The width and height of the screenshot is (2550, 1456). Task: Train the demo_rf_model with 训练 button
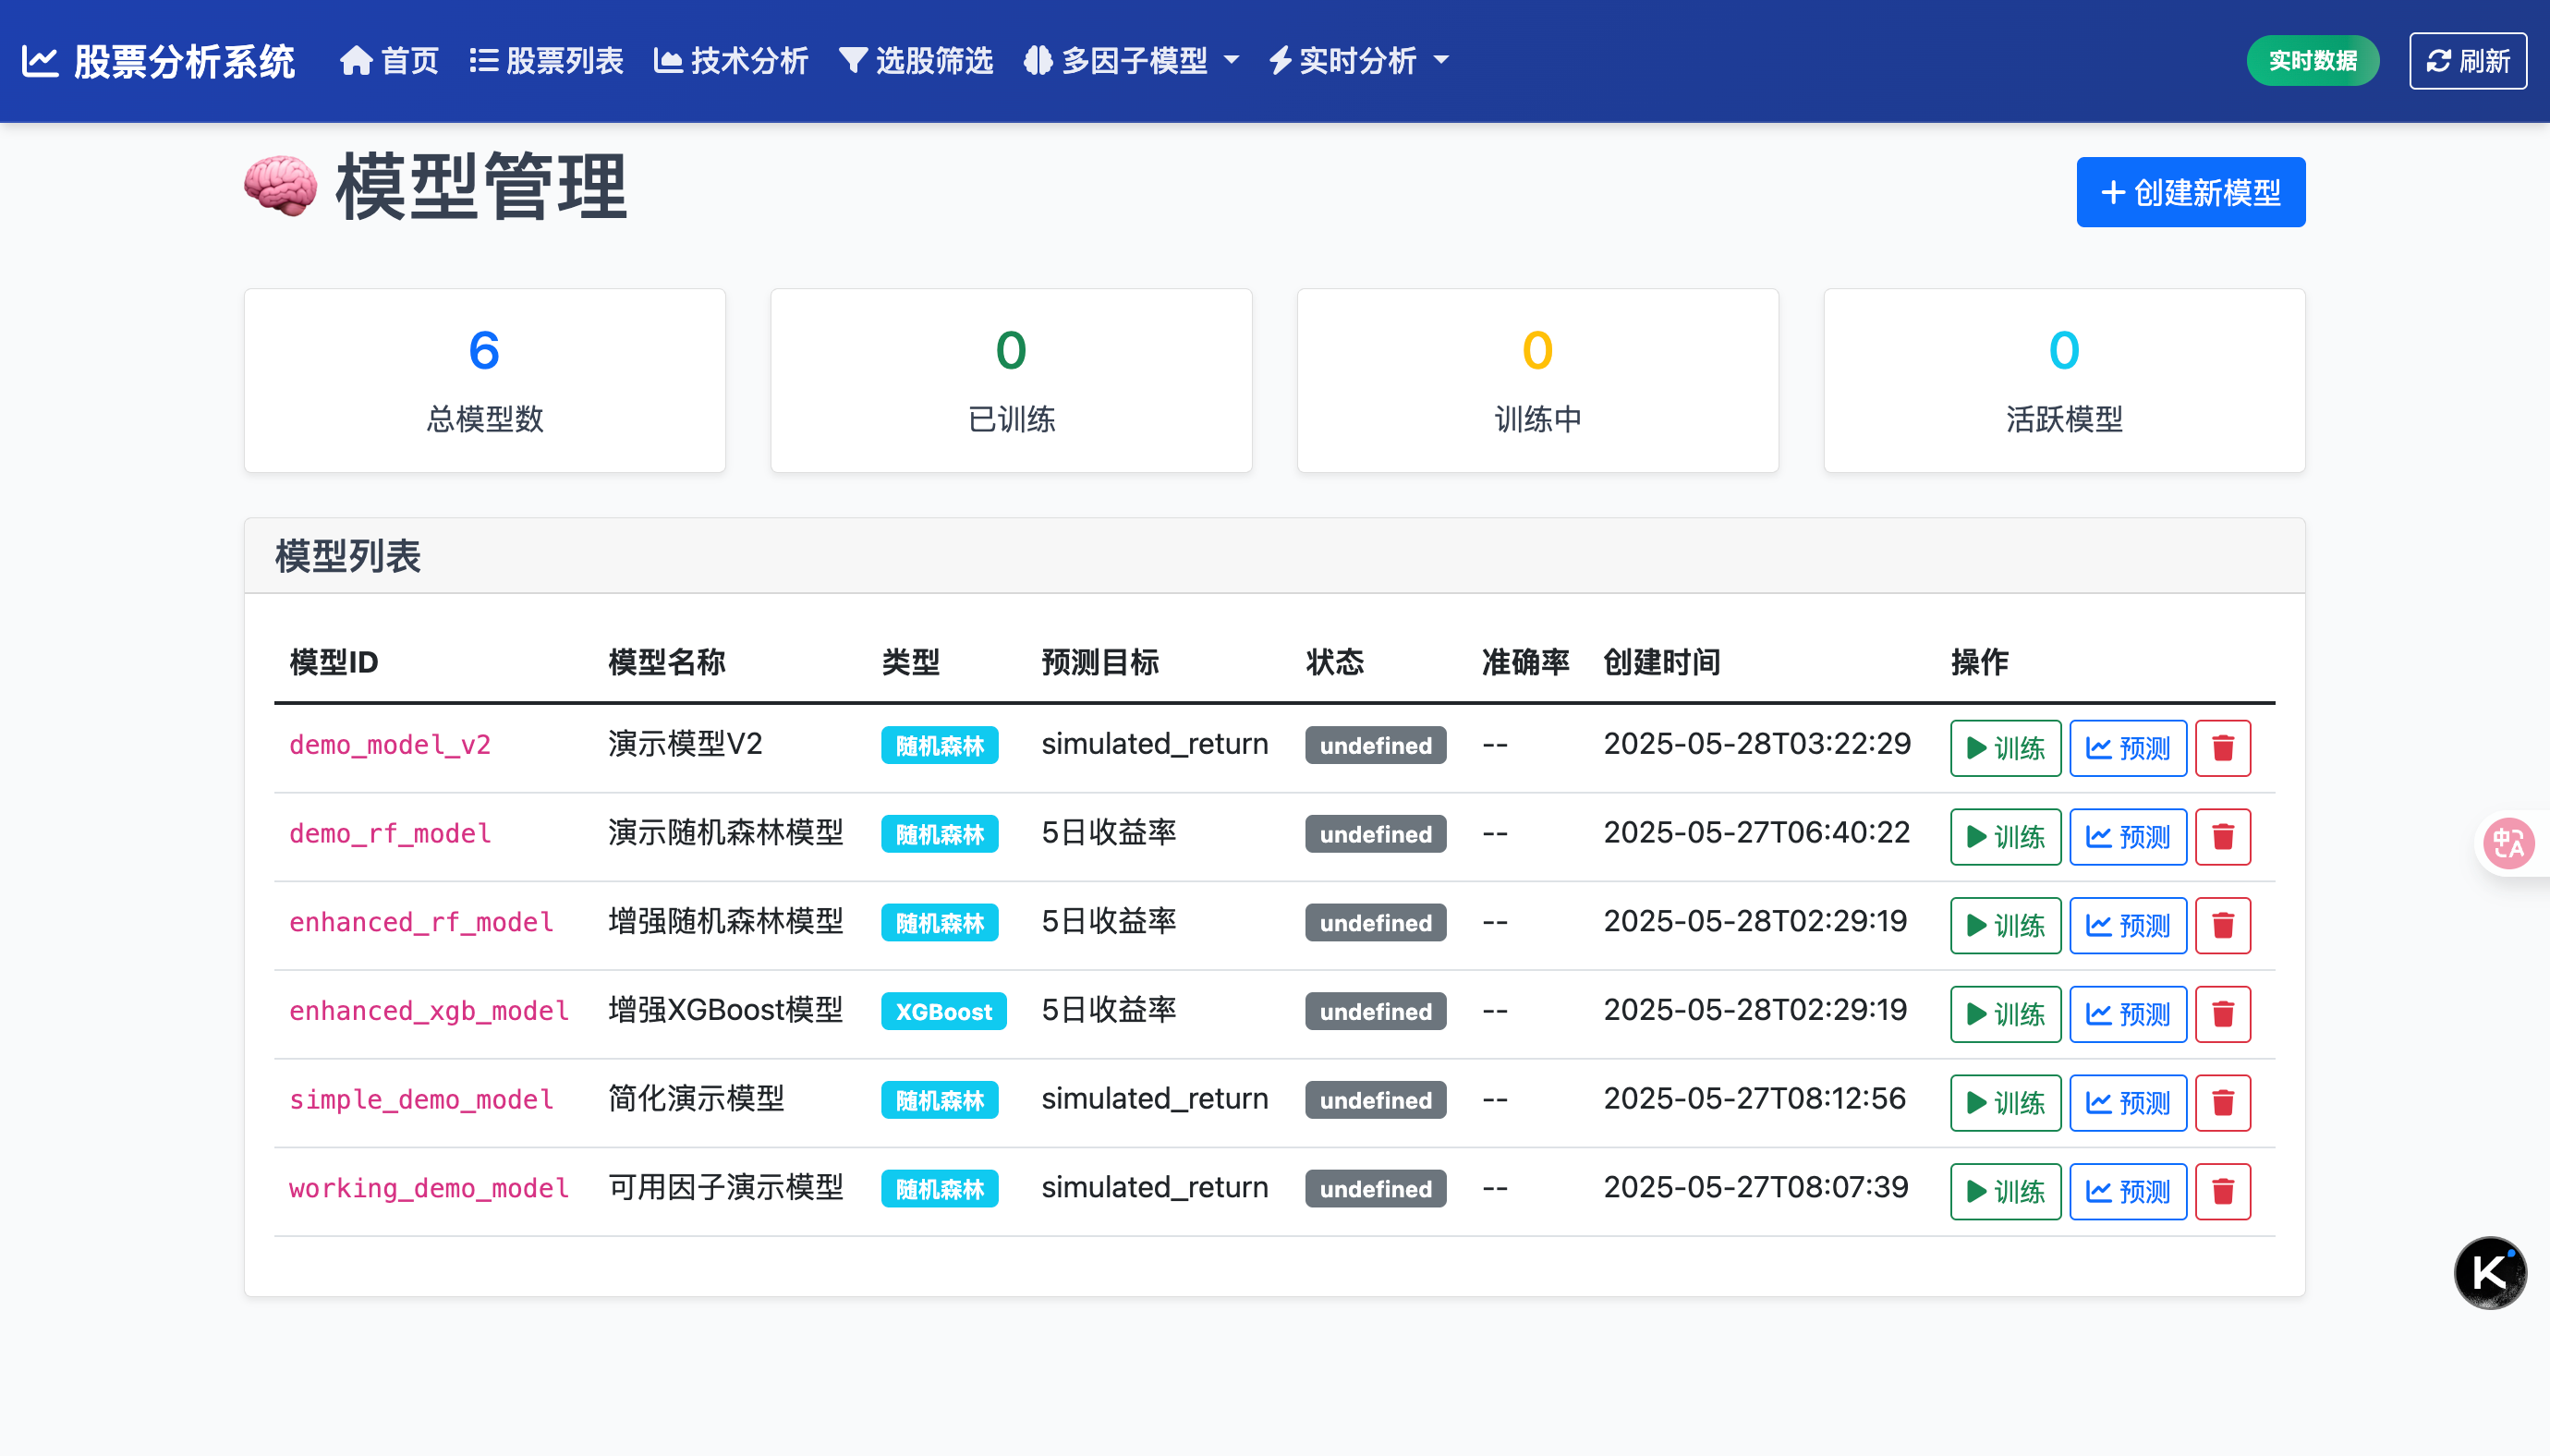2005,837
